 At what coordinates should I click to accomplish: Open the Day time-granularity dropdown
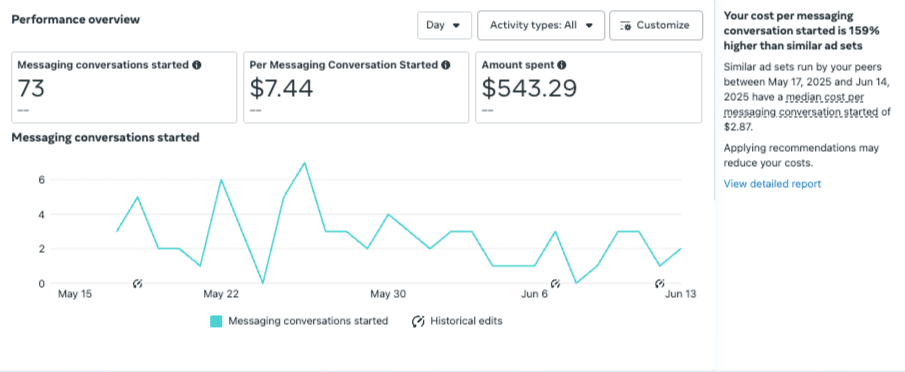[444, 25]
